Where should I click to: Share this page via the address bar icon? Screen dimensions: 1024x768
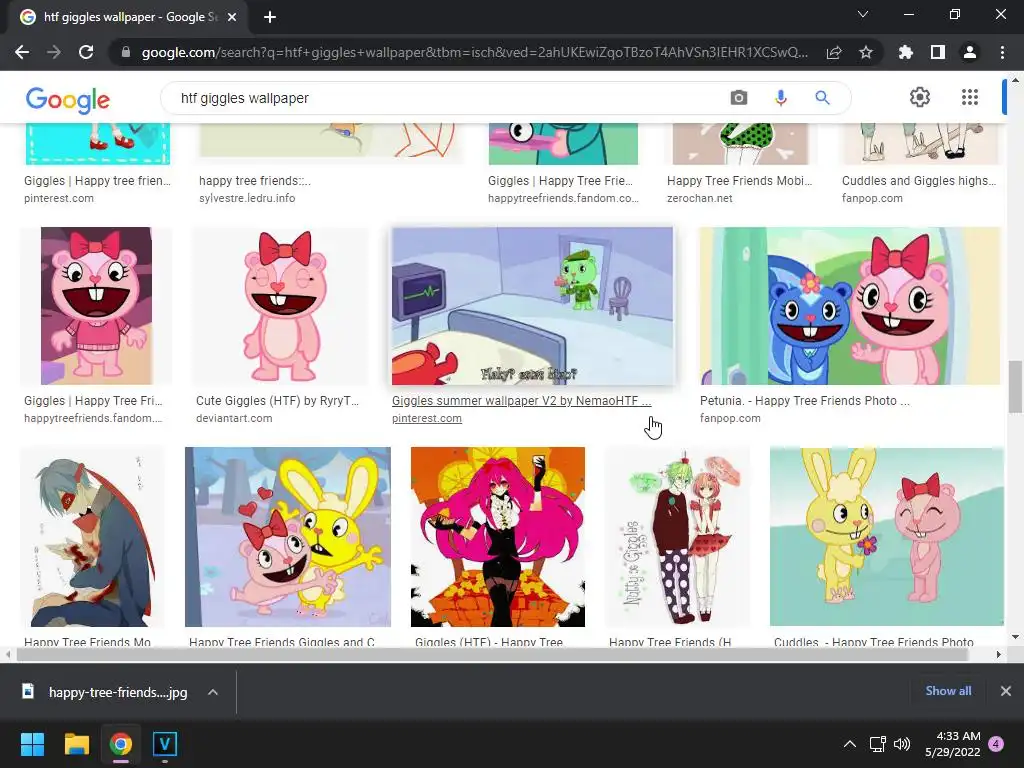click(x=834, y=52)
